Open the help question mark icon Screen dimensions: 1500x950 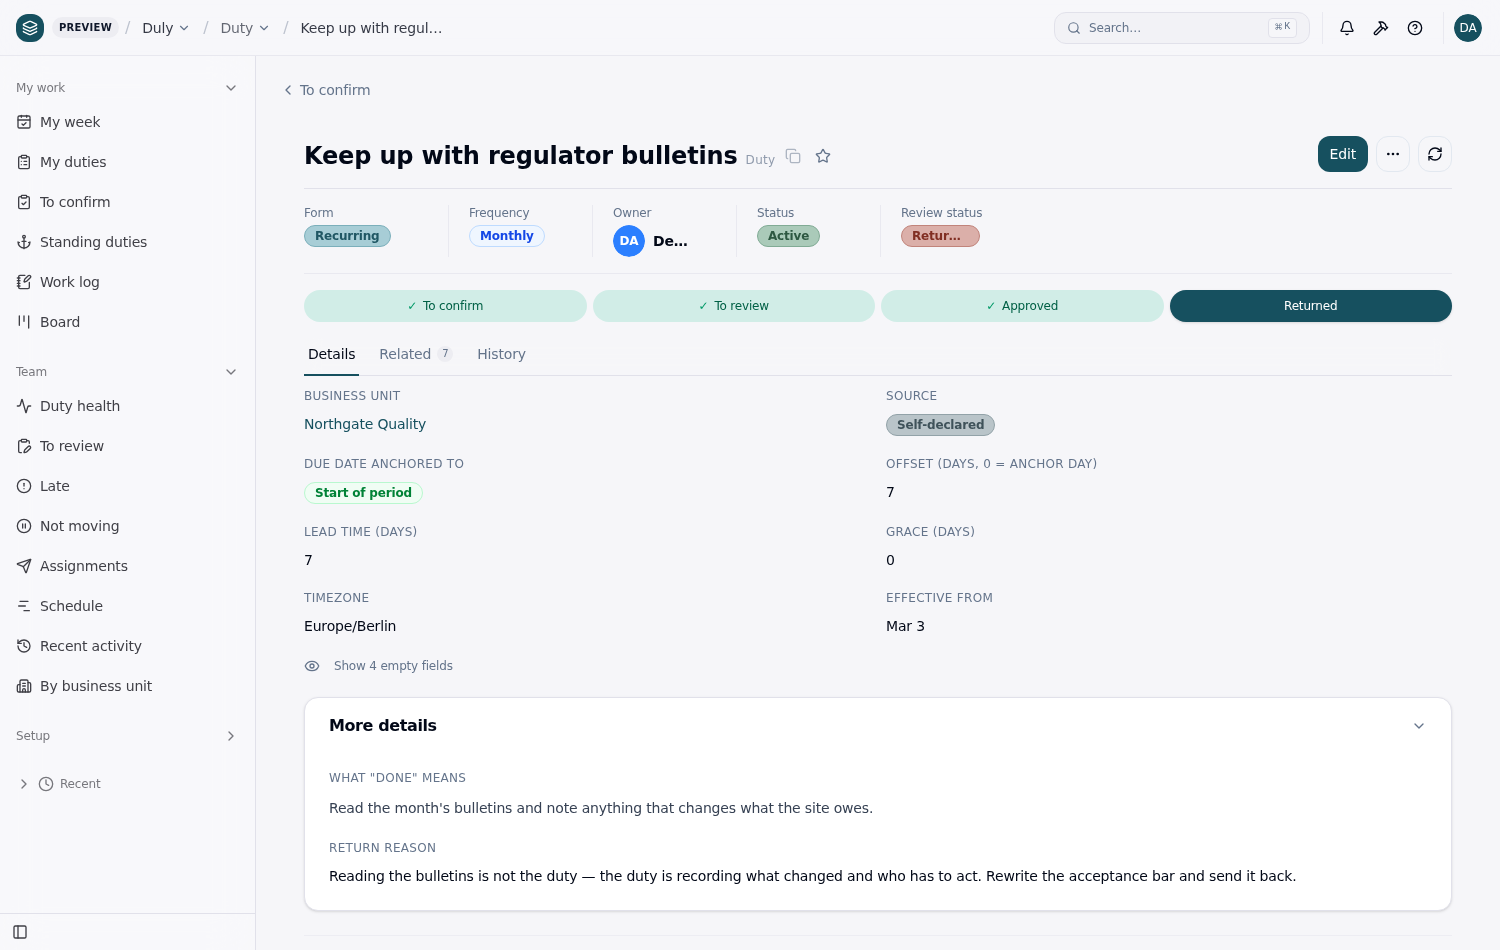click(x=1415, y=28)
